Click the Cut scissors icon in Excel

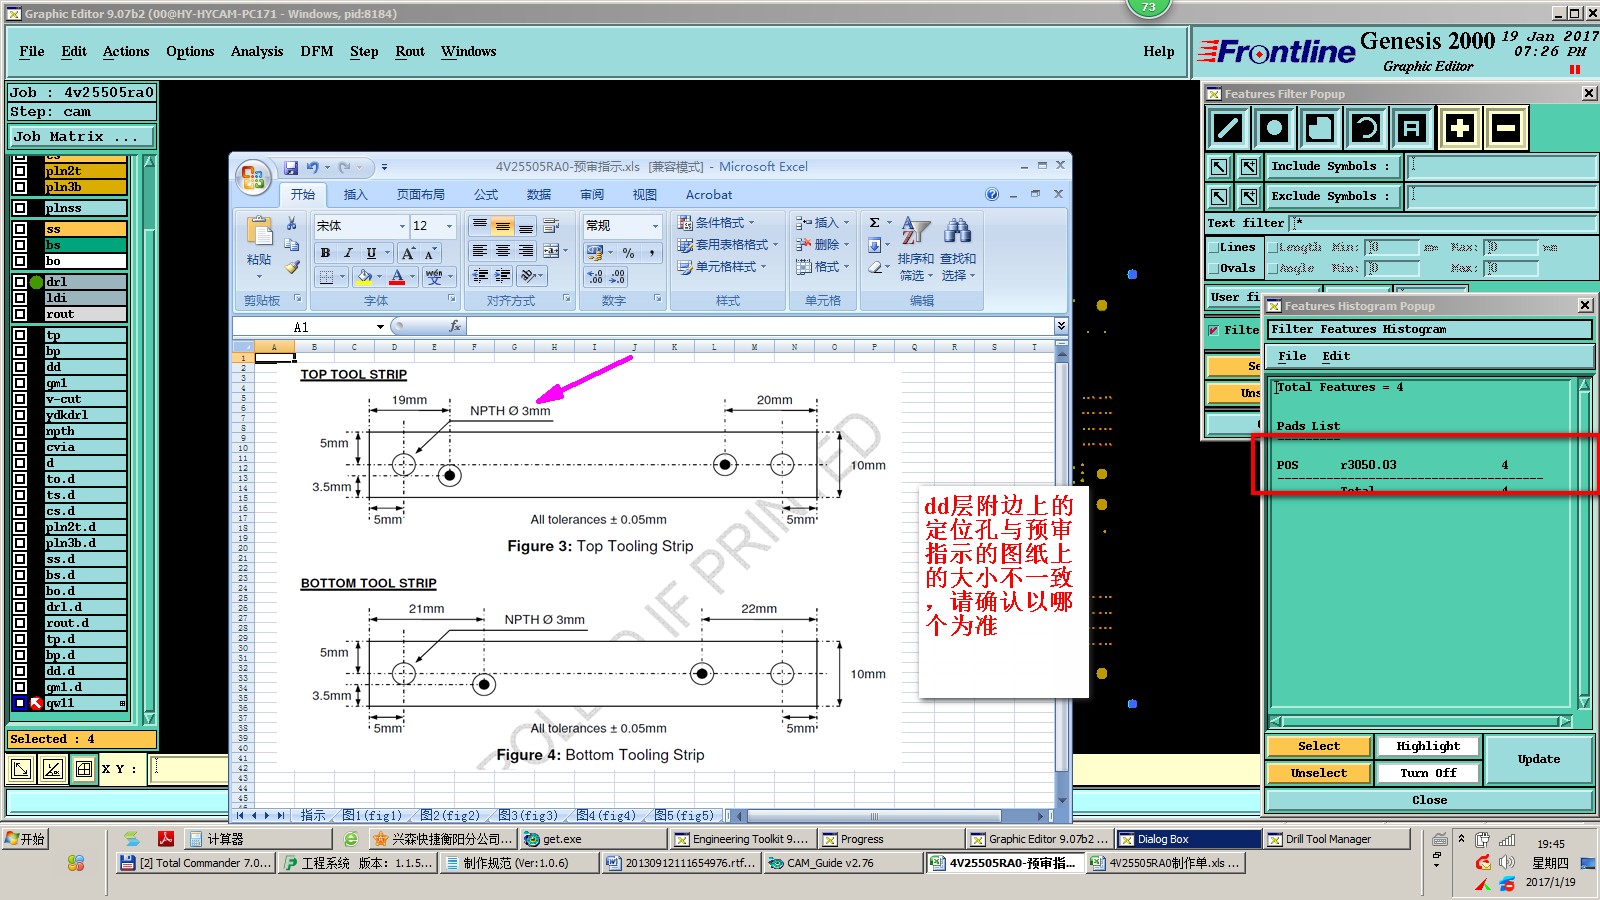[x=292, y=224]
